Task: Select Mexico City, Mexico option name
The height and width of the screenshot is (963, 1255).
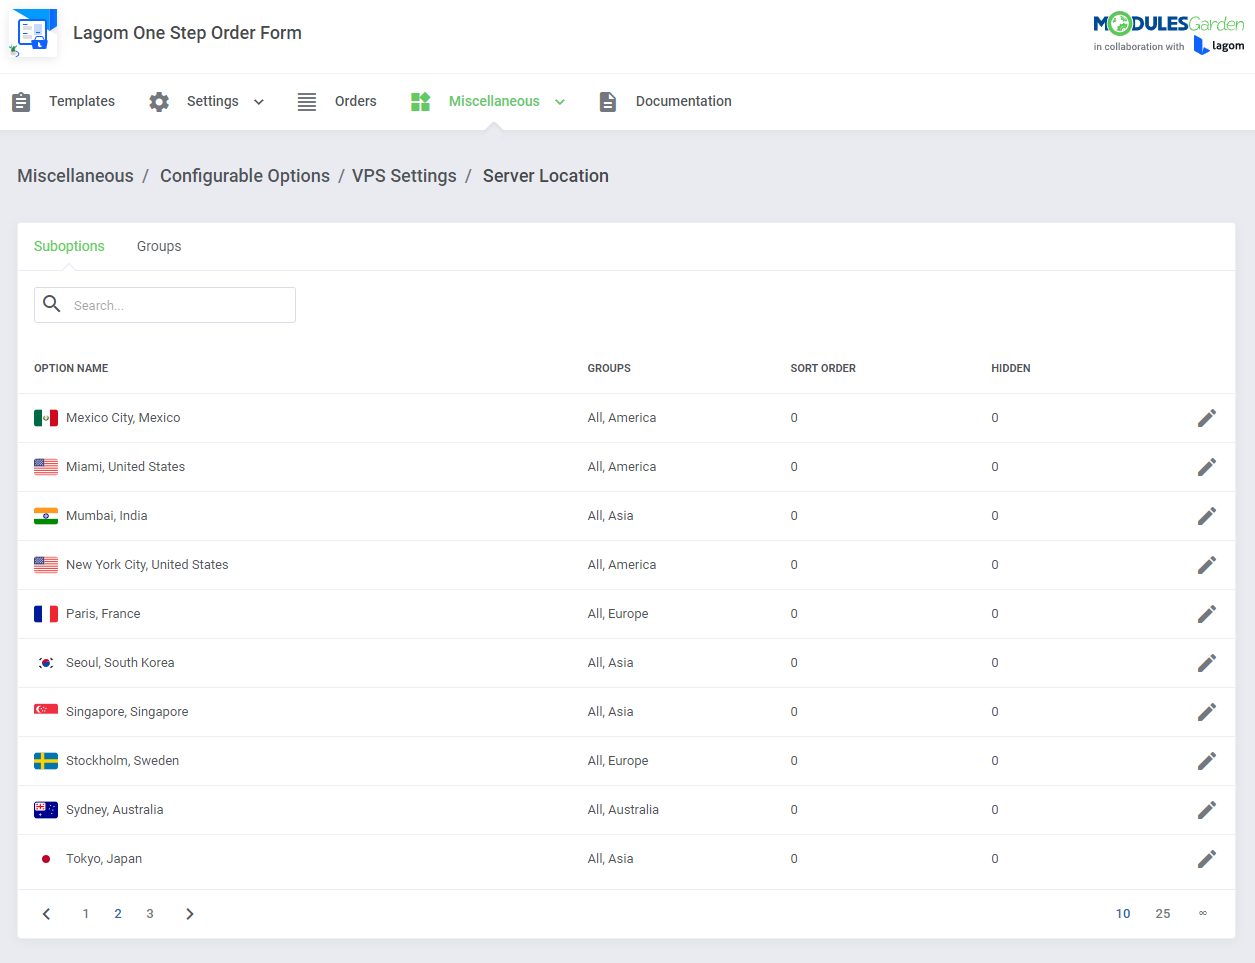Action: click(x=122, y=417)
